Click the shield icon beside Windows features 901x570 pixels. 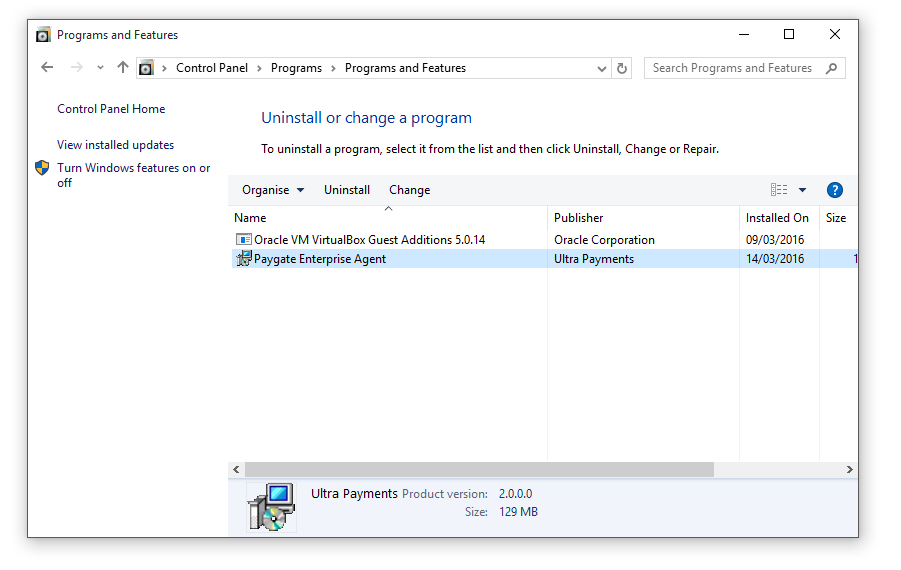click(x=42, y=168)
